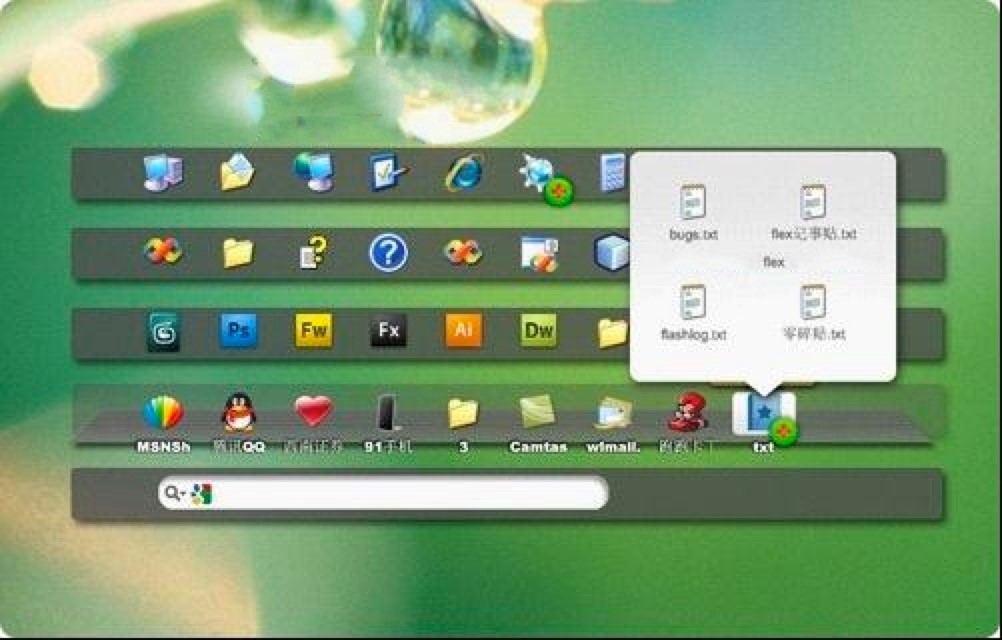Image resolution: width=1002 pixels, height=640 pixels.
Task: Launch the red-capped cartoon character icon
Action: tap(688, 413)
